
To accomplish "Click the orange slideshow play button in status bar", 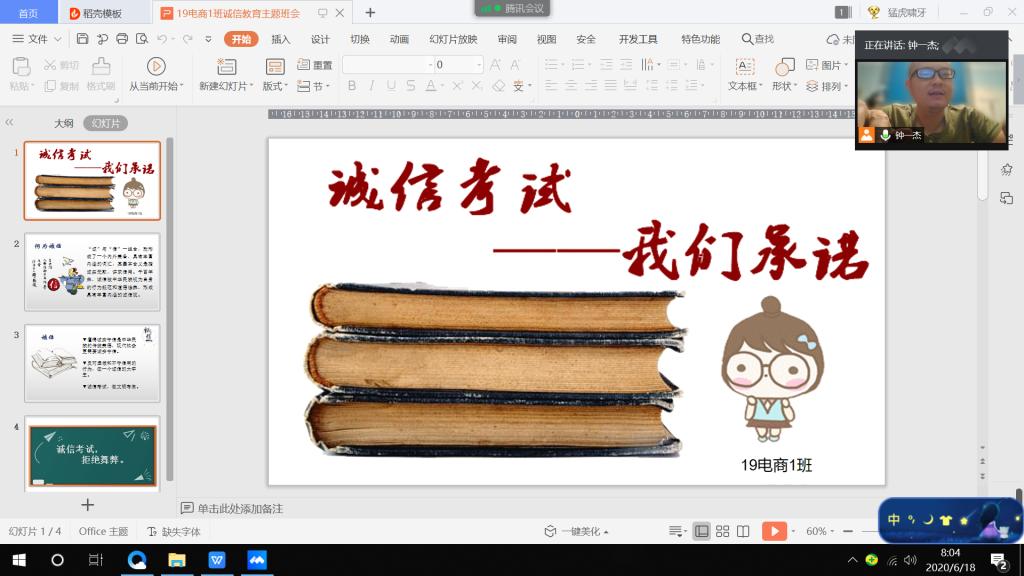I will 773,531.
